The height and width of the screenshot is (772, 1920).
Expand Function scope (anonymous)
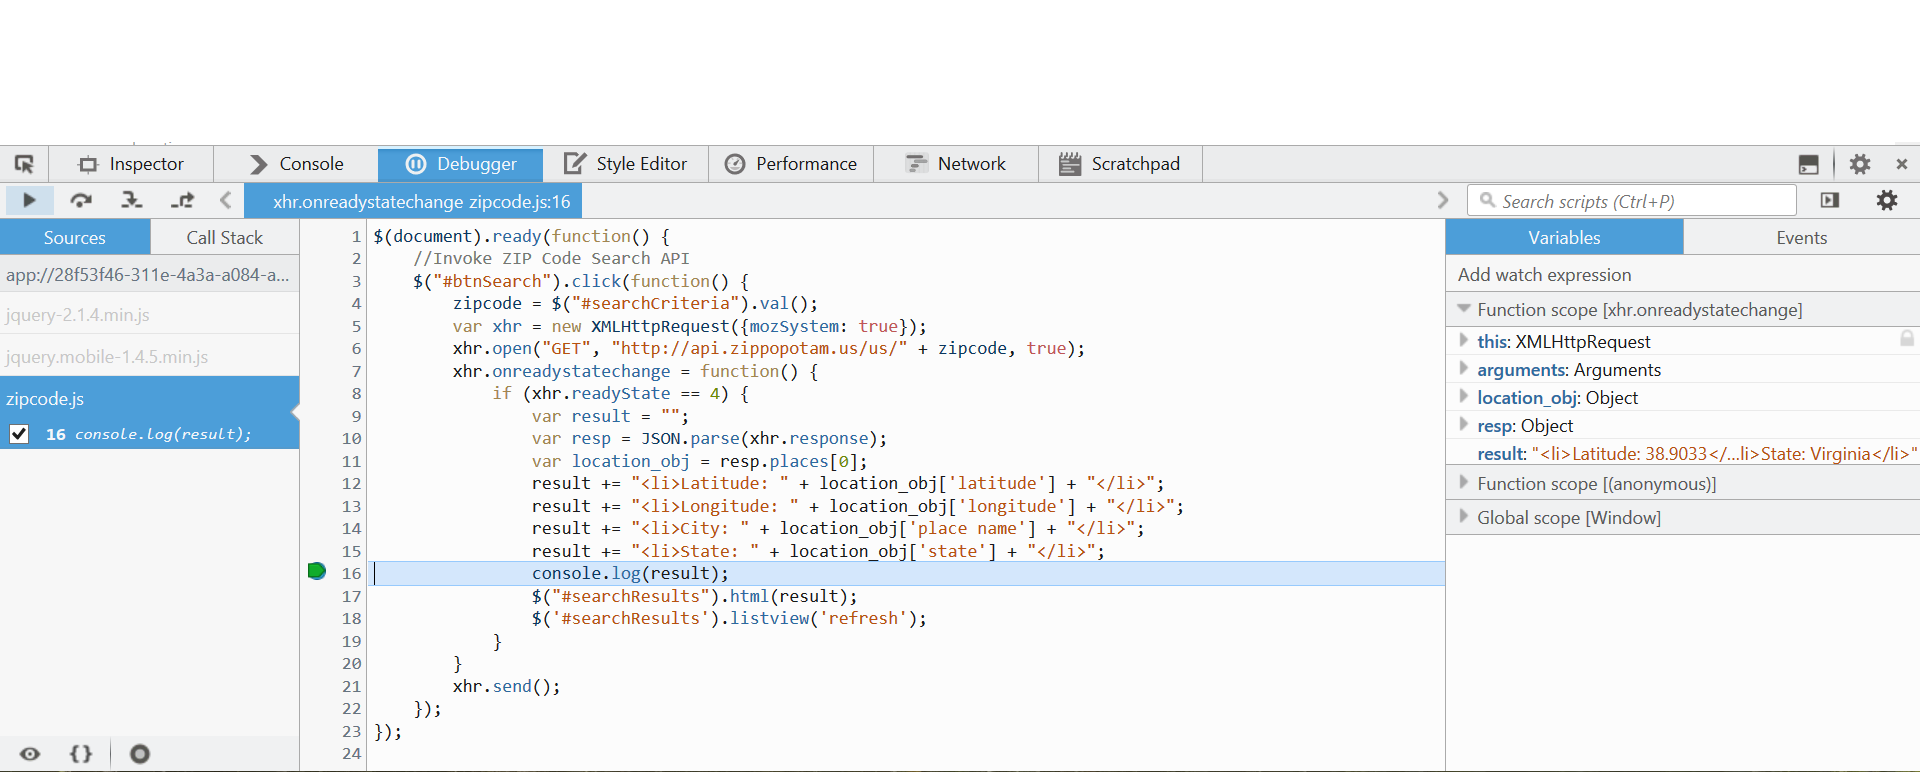(1464, 483)
